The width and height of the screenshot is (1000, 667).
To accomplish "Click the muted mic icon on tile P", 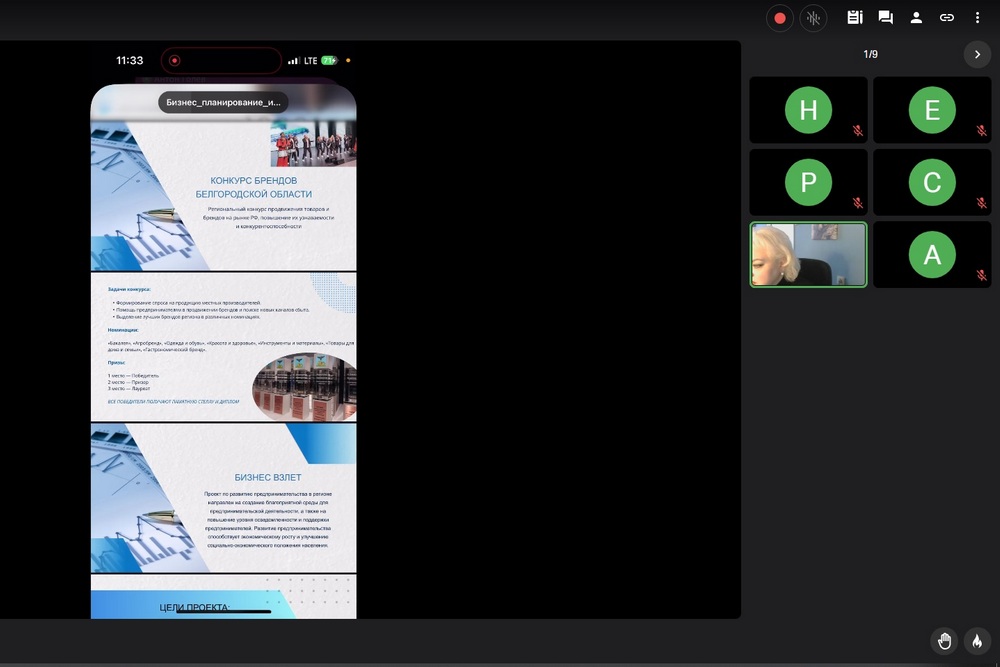I will pos(857,203).
